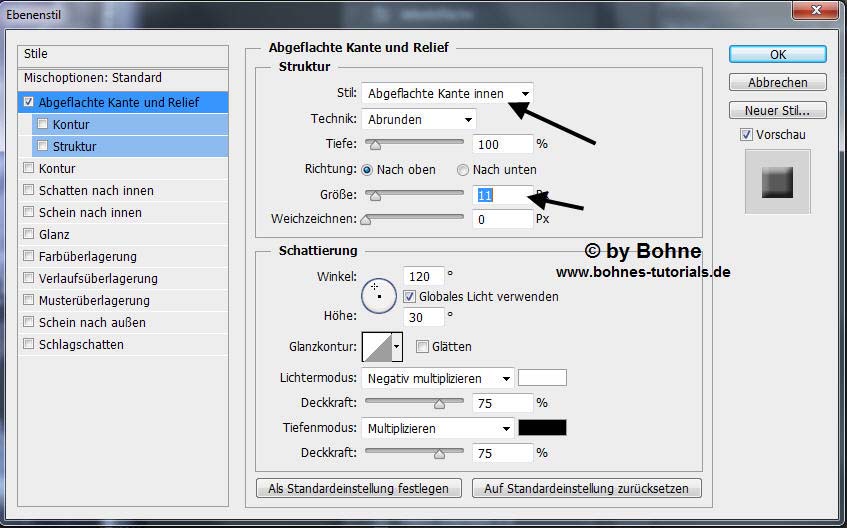Toggle the Vorschau preview checkbox
Image resolution: width=847 pixels, height=528 pixels.
tap(746, 135)
